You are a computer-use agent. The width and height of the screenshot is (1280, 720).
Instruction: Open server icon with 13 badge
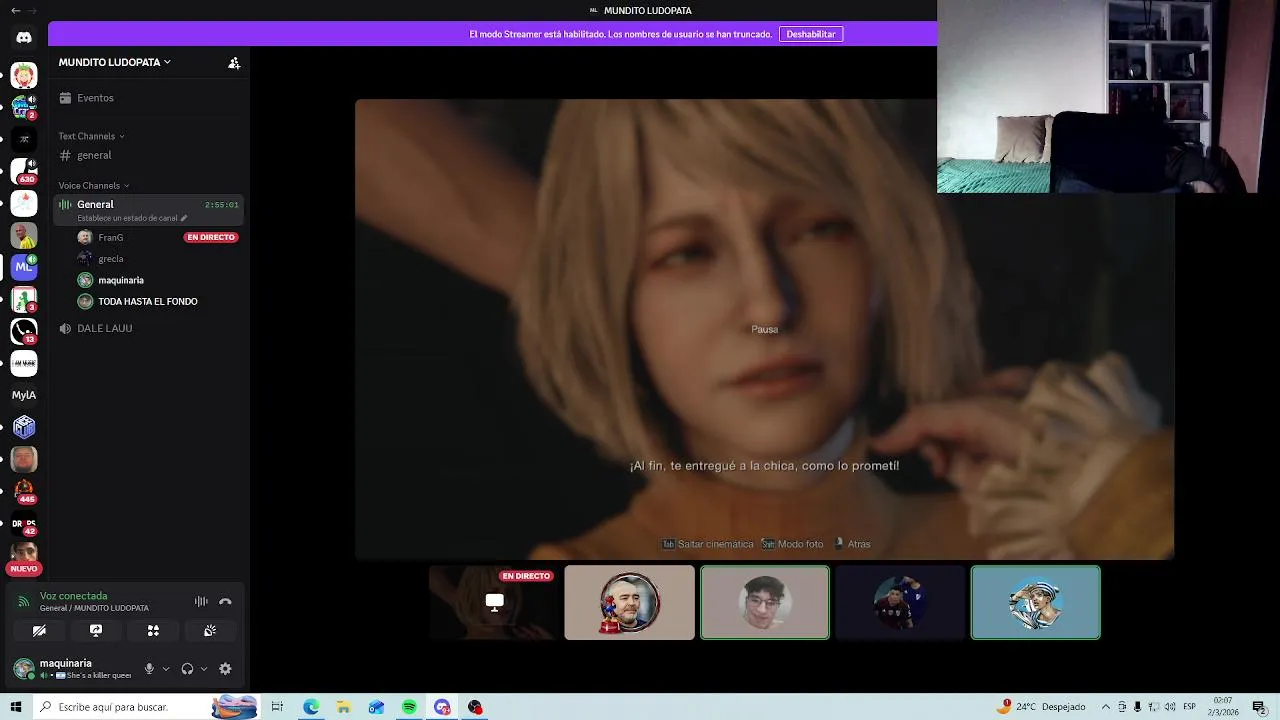tap(24, 331)
